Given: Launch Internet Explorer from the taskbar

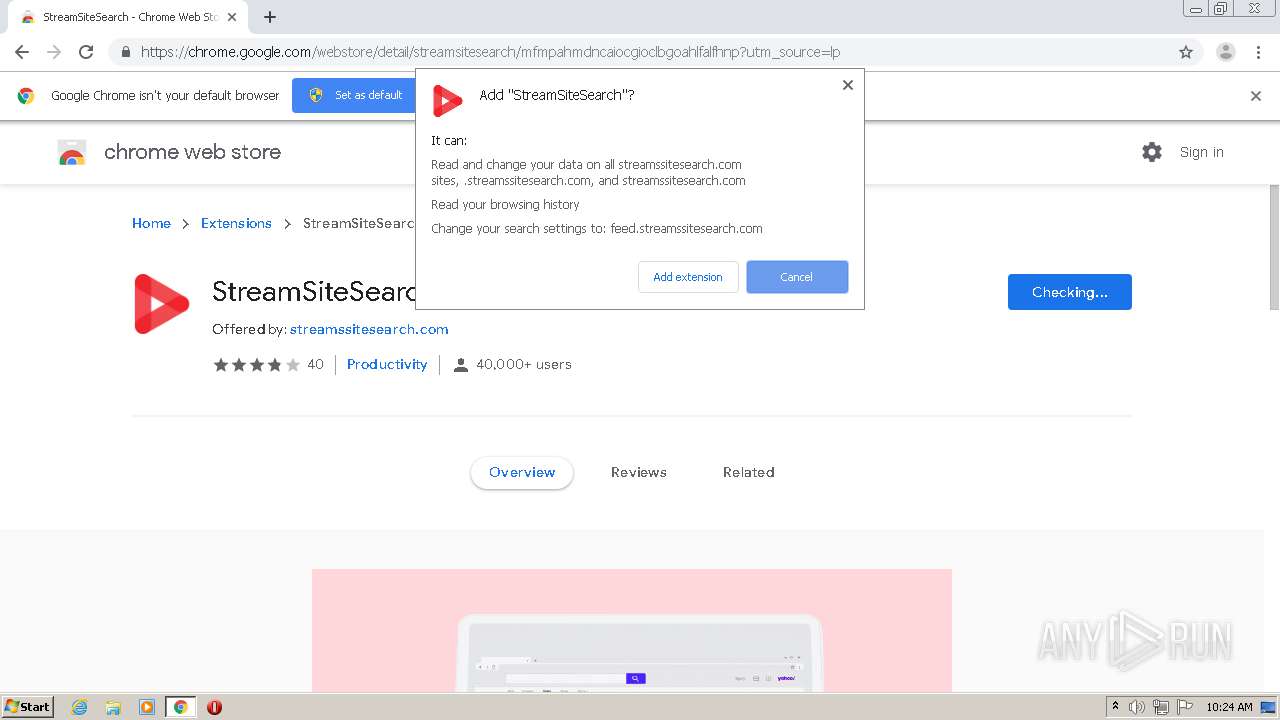Looking at the screenshot, I should click(80, 707).
